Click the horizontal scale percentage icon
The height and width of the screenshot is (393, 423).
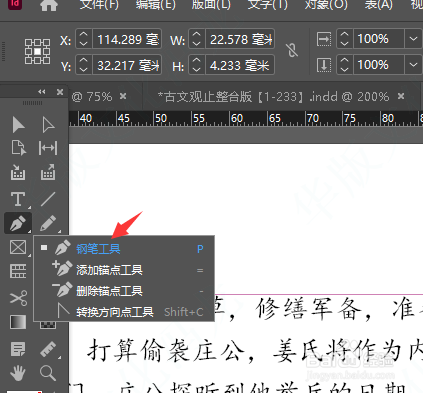point(324,39)
